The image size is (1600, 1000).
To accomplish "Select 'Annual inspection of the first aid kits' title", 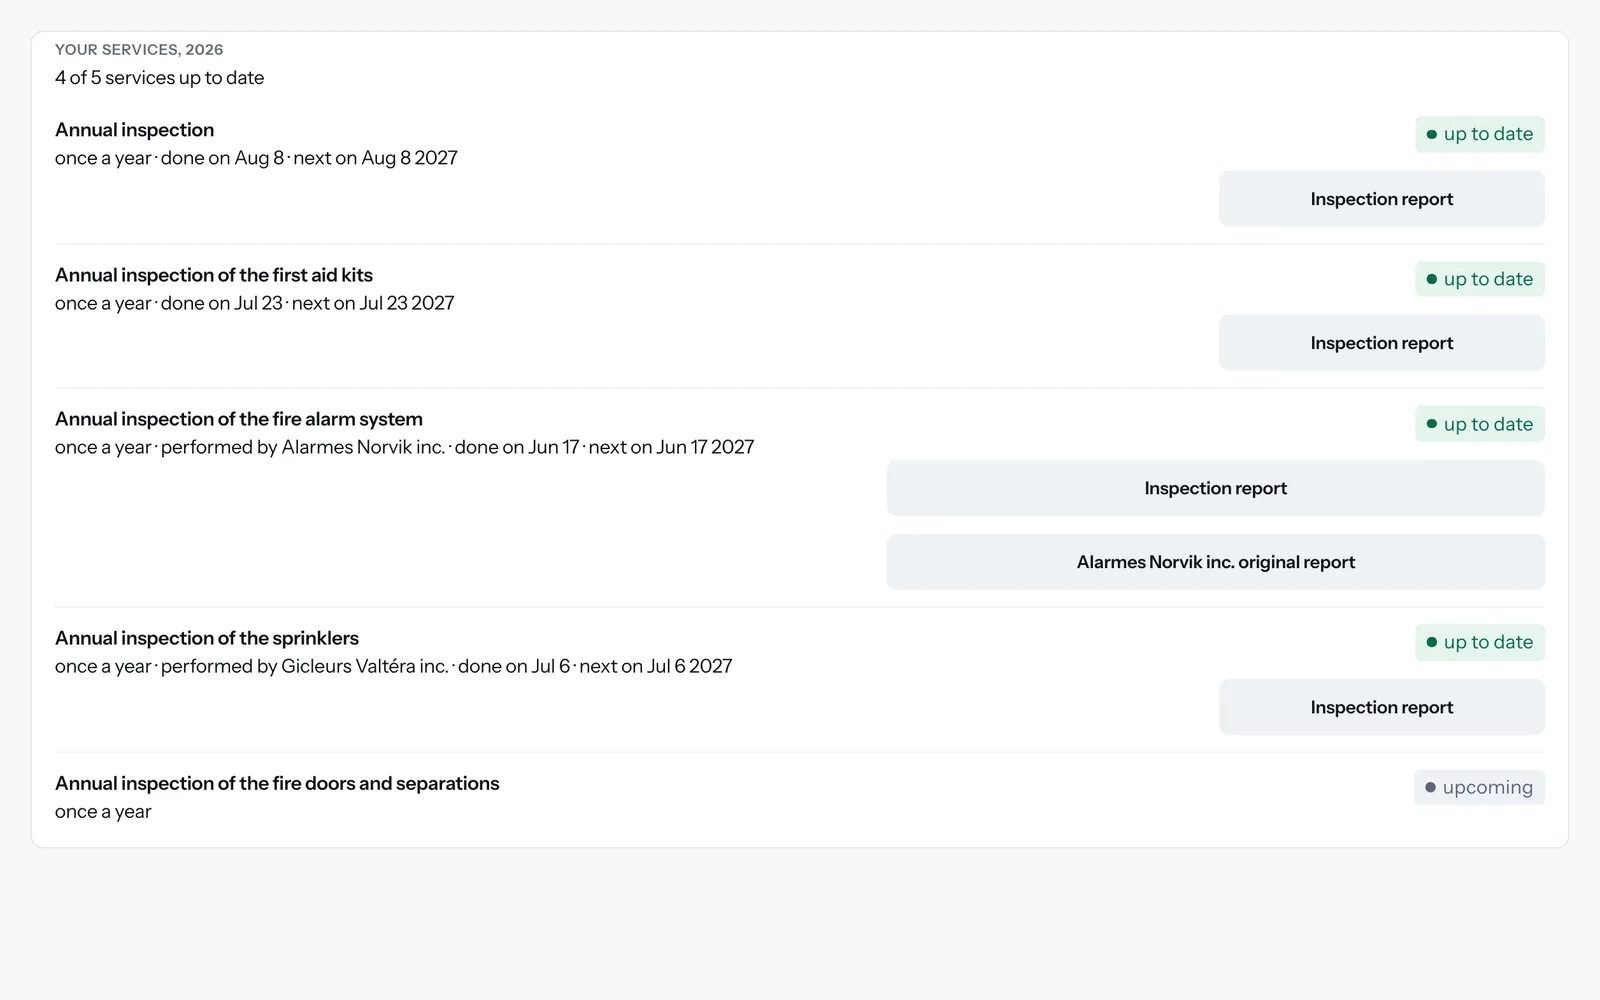I will point(214,275).
